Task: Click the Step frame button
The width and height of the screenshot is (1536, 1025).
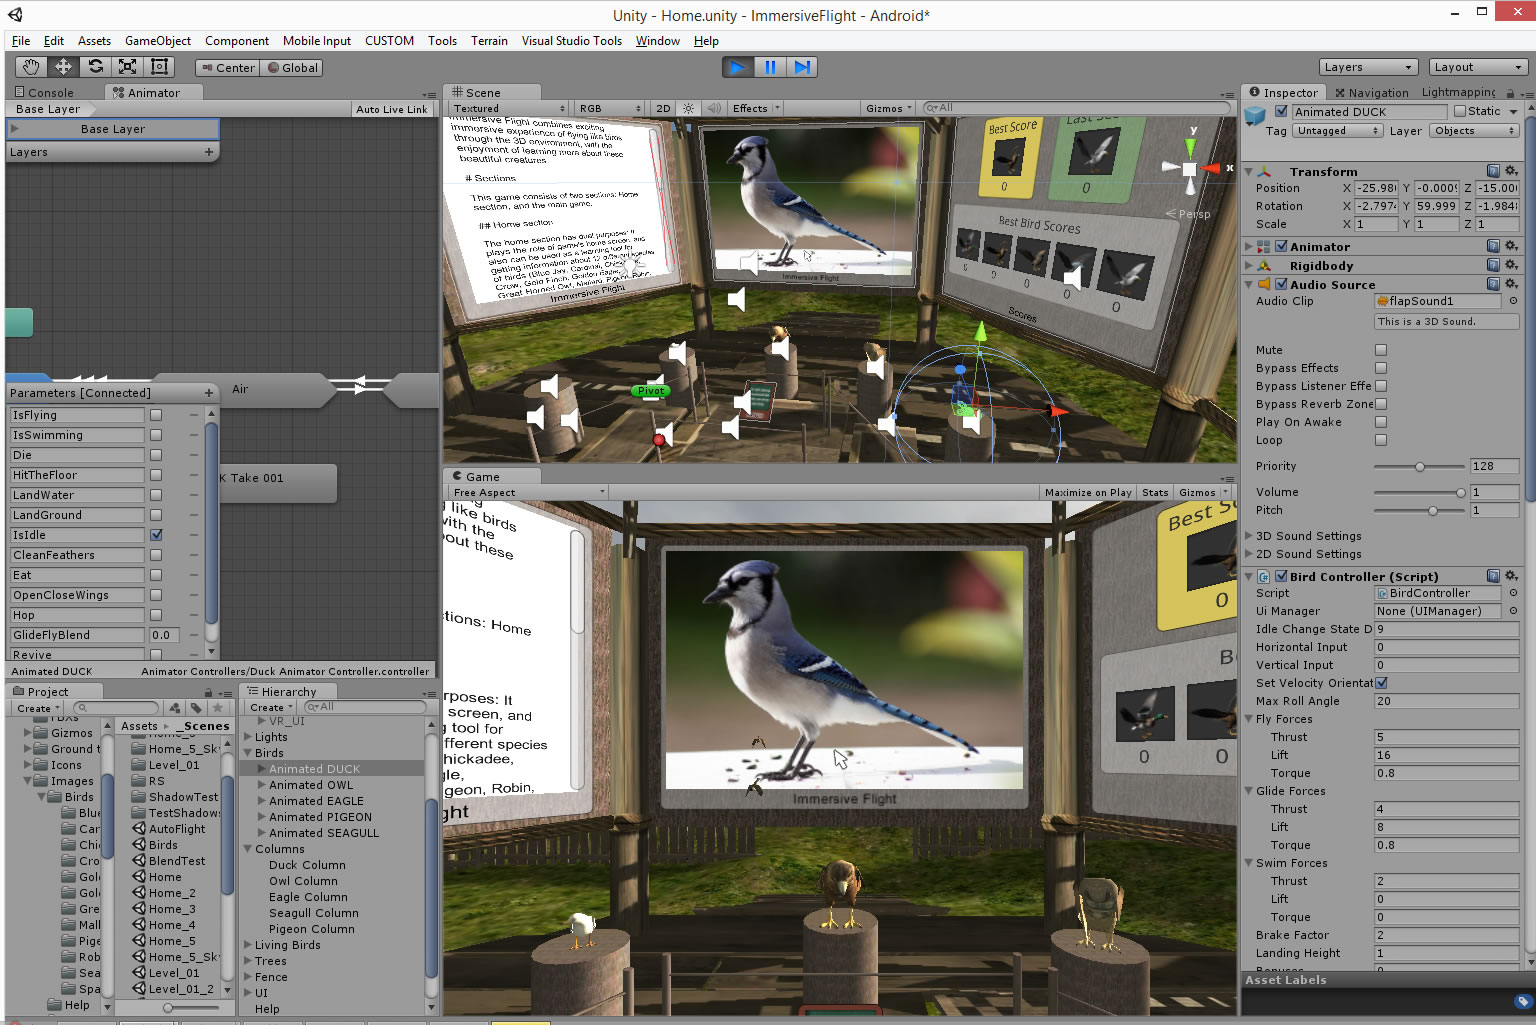Action: coord(802,67)
